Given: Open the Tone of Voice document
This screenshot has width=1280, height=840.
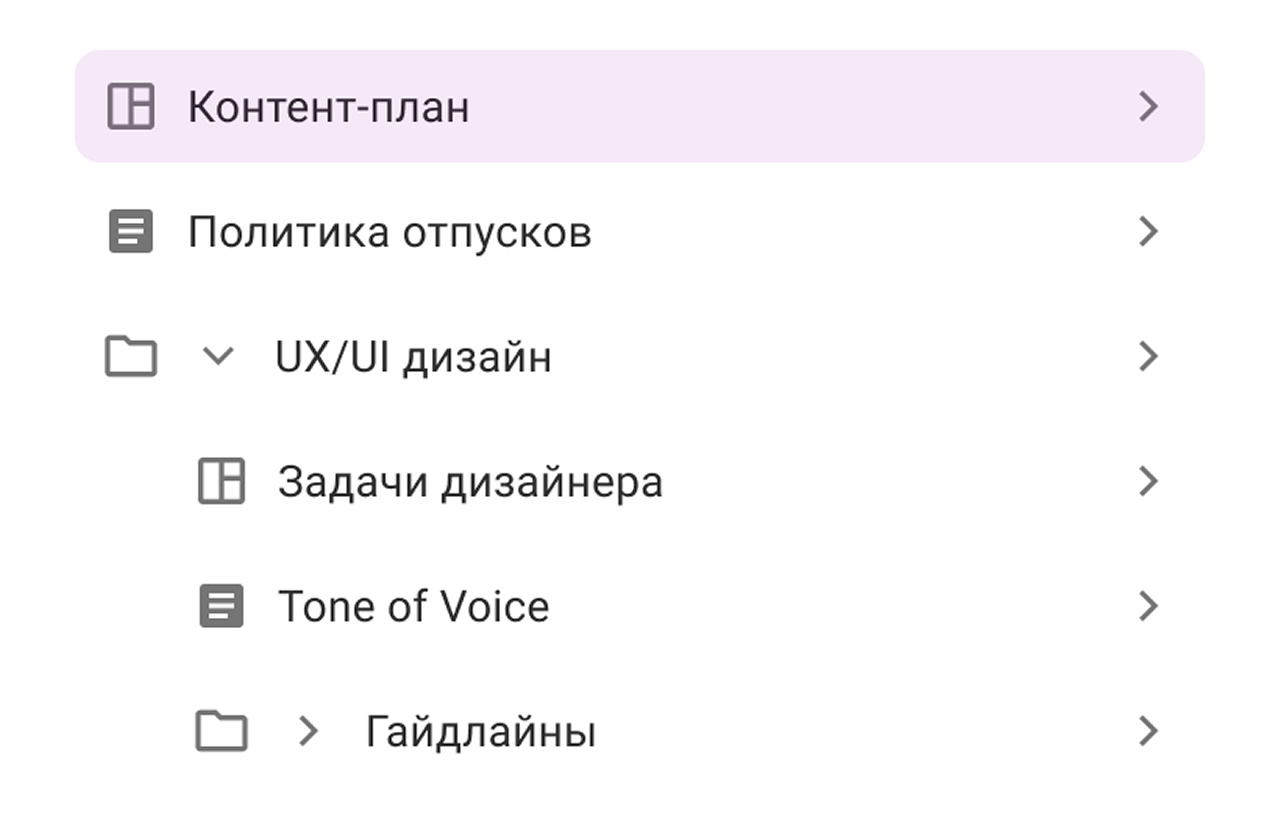Looking at the screenshot, I should point(413,607).
